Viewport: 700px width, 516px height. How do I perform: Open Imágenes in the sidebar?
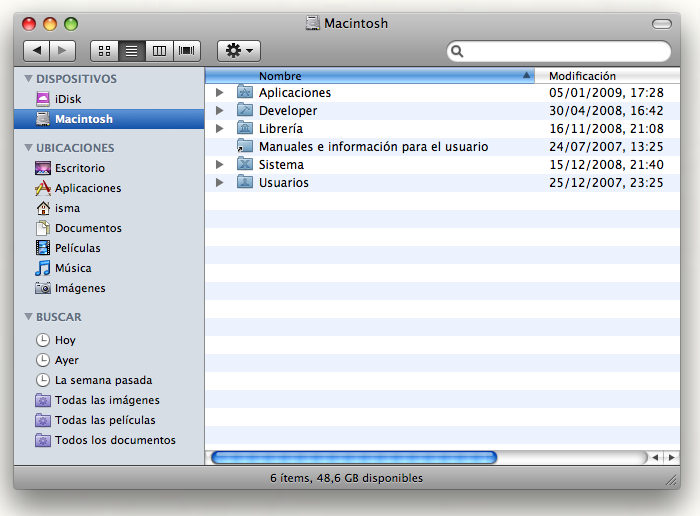click(x=109, y=288)
